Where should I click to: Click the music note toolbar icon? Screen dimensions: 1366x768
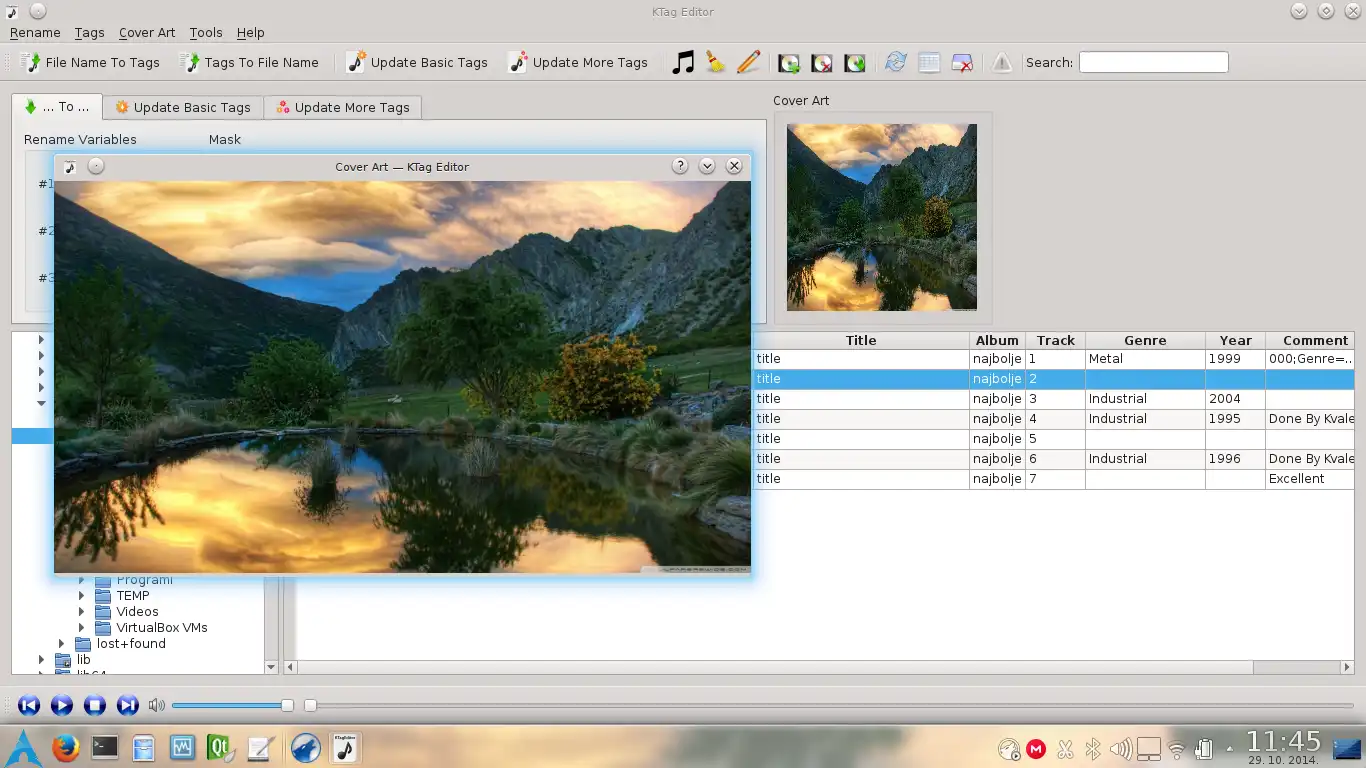coord(682,62)
